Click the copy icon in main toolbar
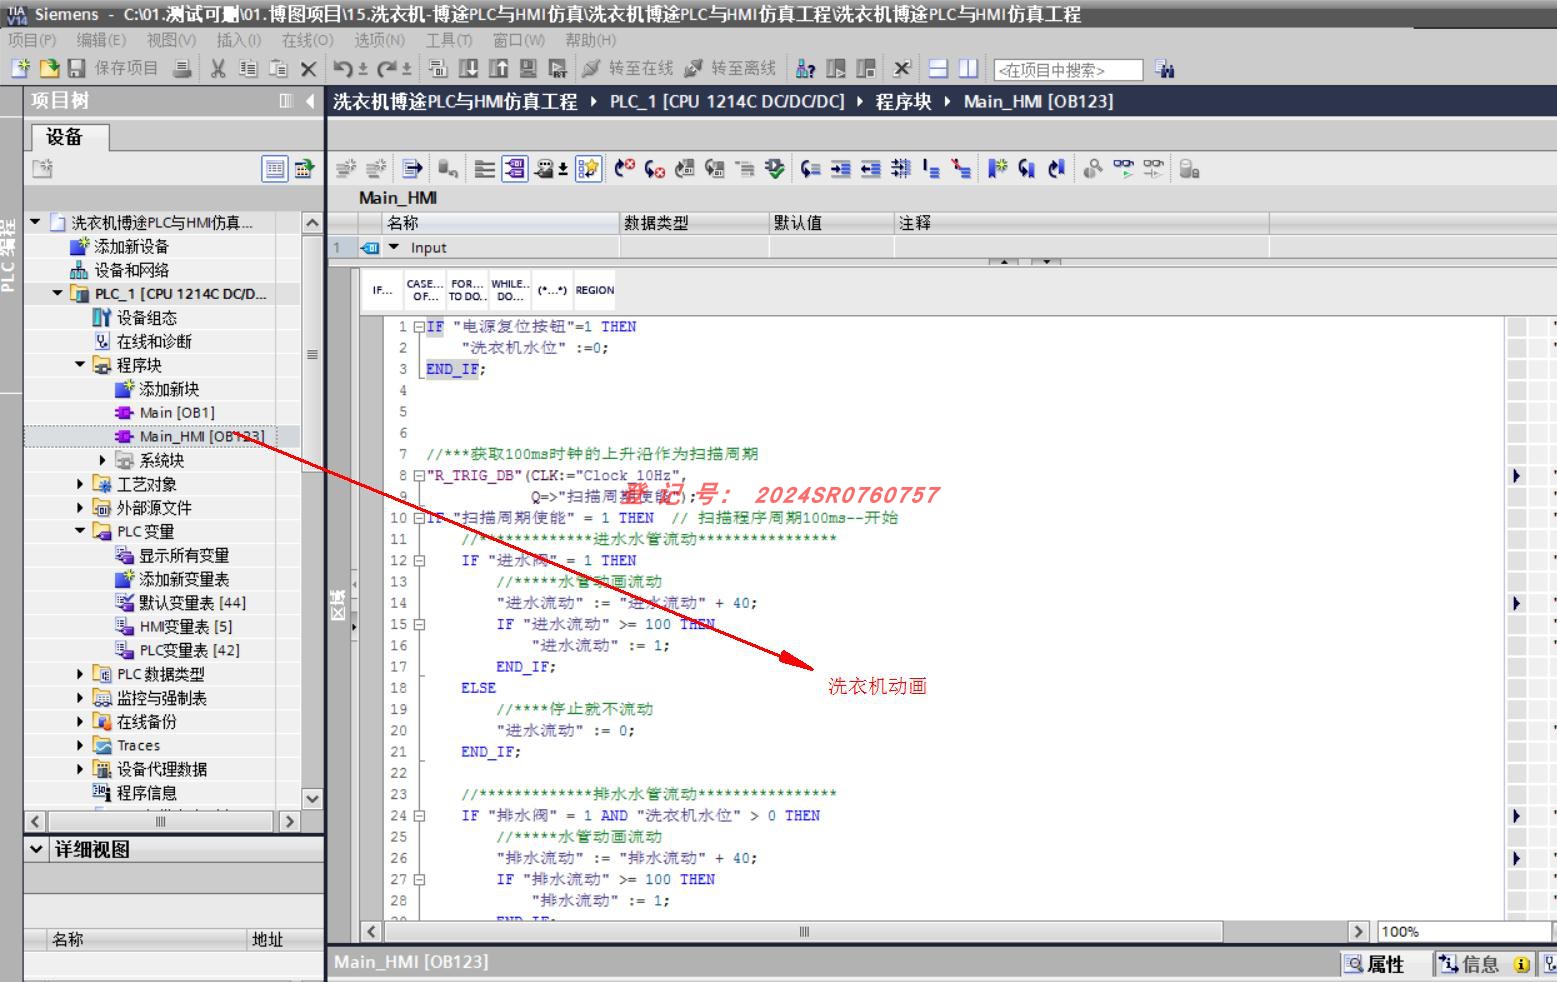The height and width of the screenshot is (982, 1557). pyautogui.click(x=248, y=68)
